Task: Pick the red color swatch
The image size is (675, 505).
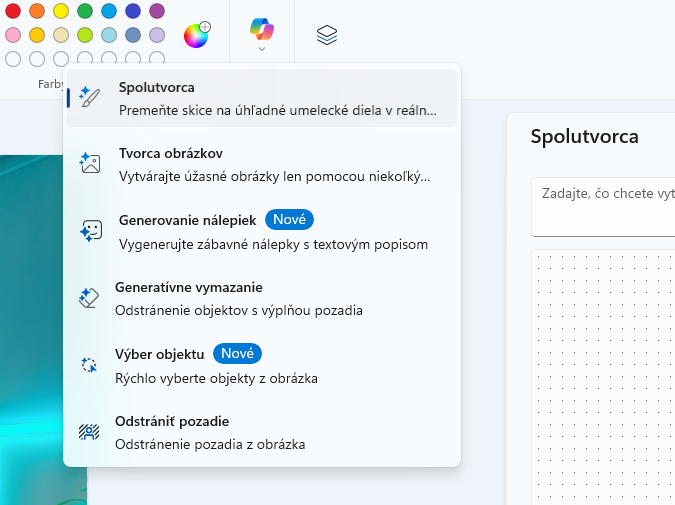Action: (x=13, y=11)
